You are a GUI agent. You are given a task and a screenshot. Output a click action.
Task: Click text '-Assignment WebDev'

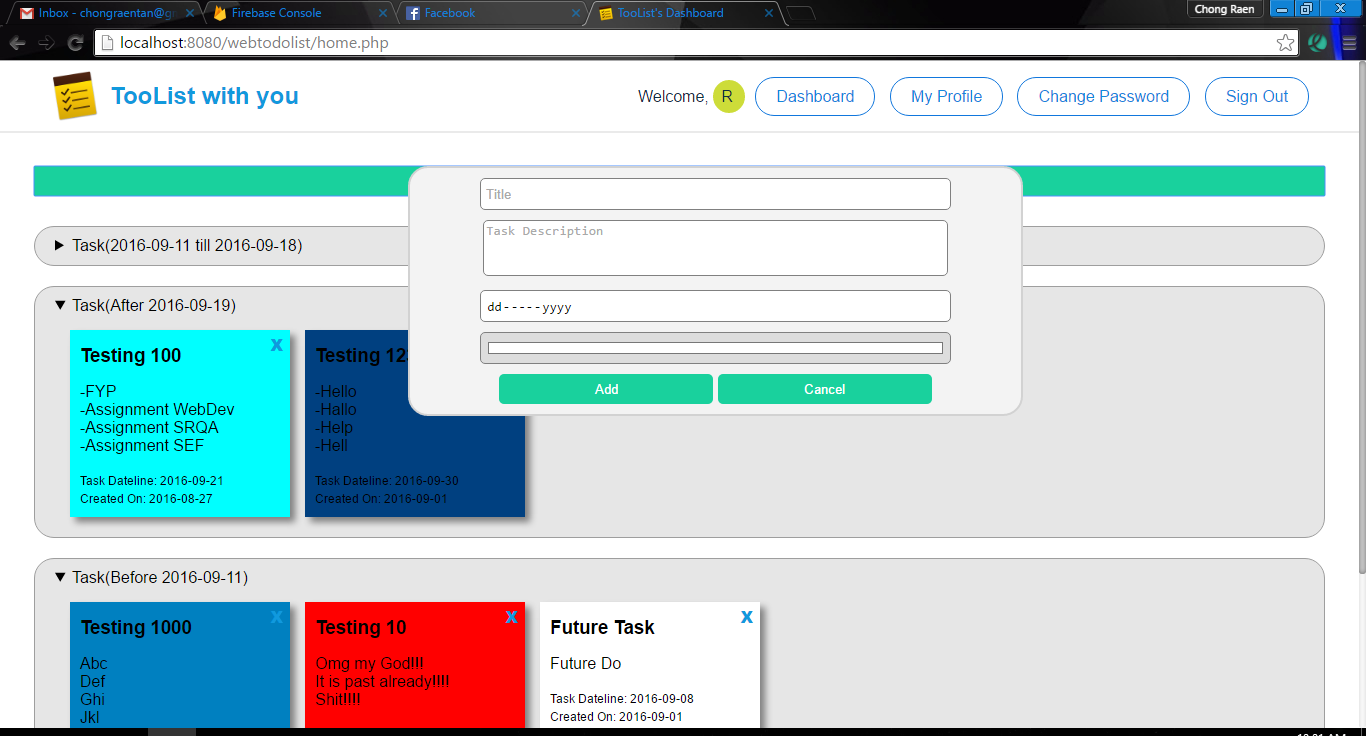[157, 409]
